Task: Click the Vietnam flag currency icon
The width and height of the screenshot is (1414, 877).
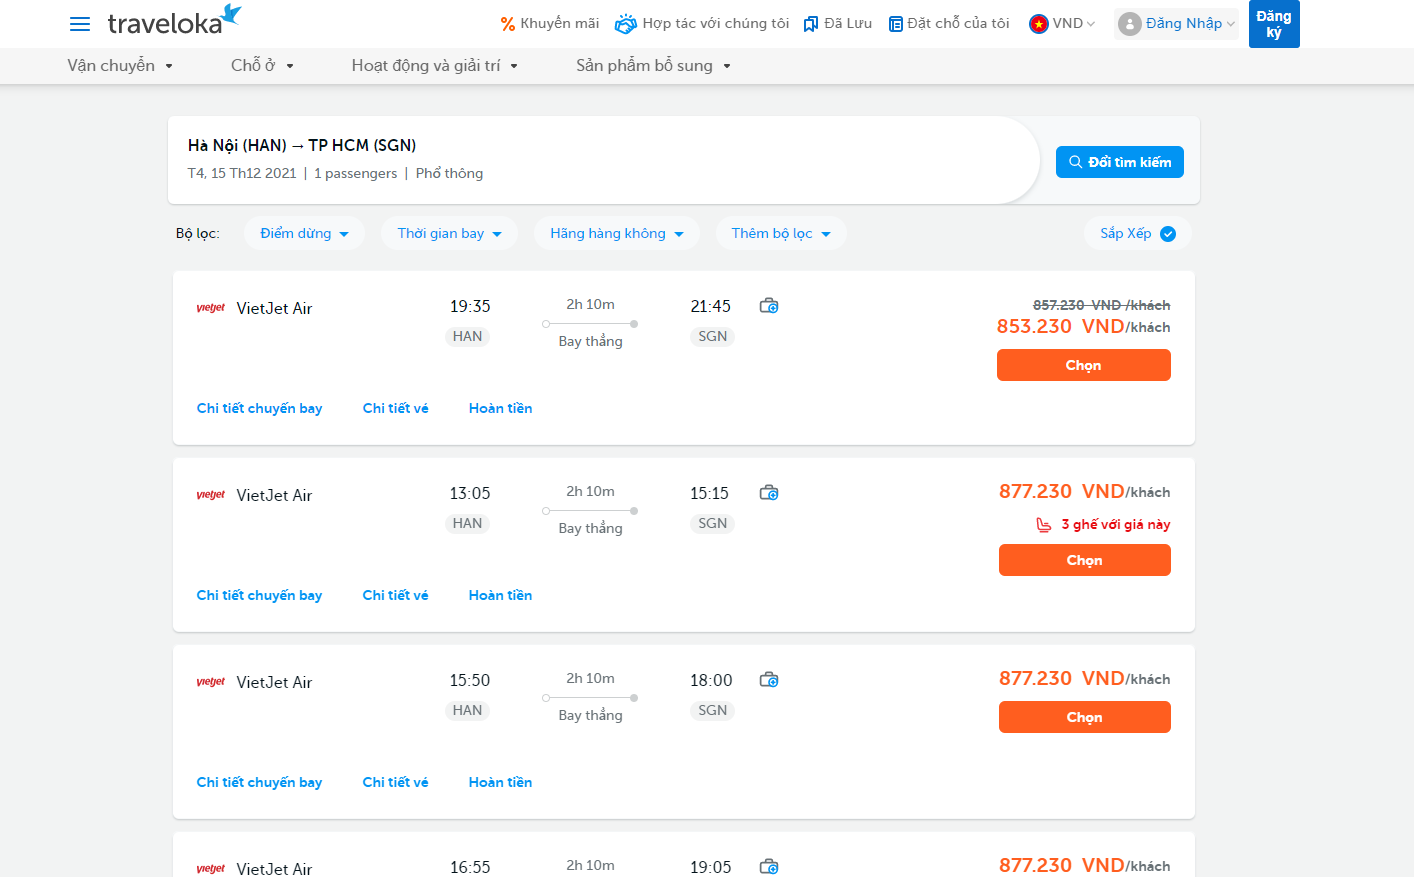Action: click(1039, 24)
